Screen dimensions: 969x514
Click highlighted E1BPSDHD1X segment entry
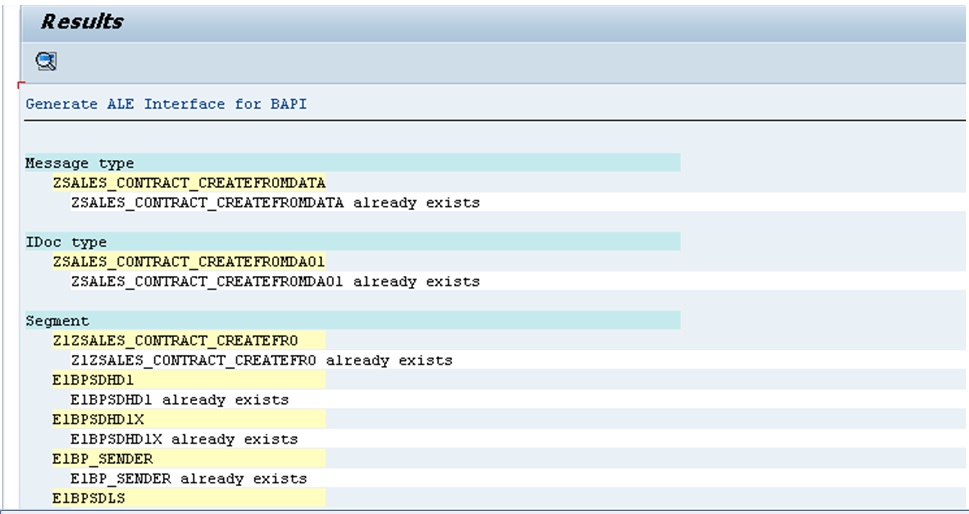[x=189, y=419]
